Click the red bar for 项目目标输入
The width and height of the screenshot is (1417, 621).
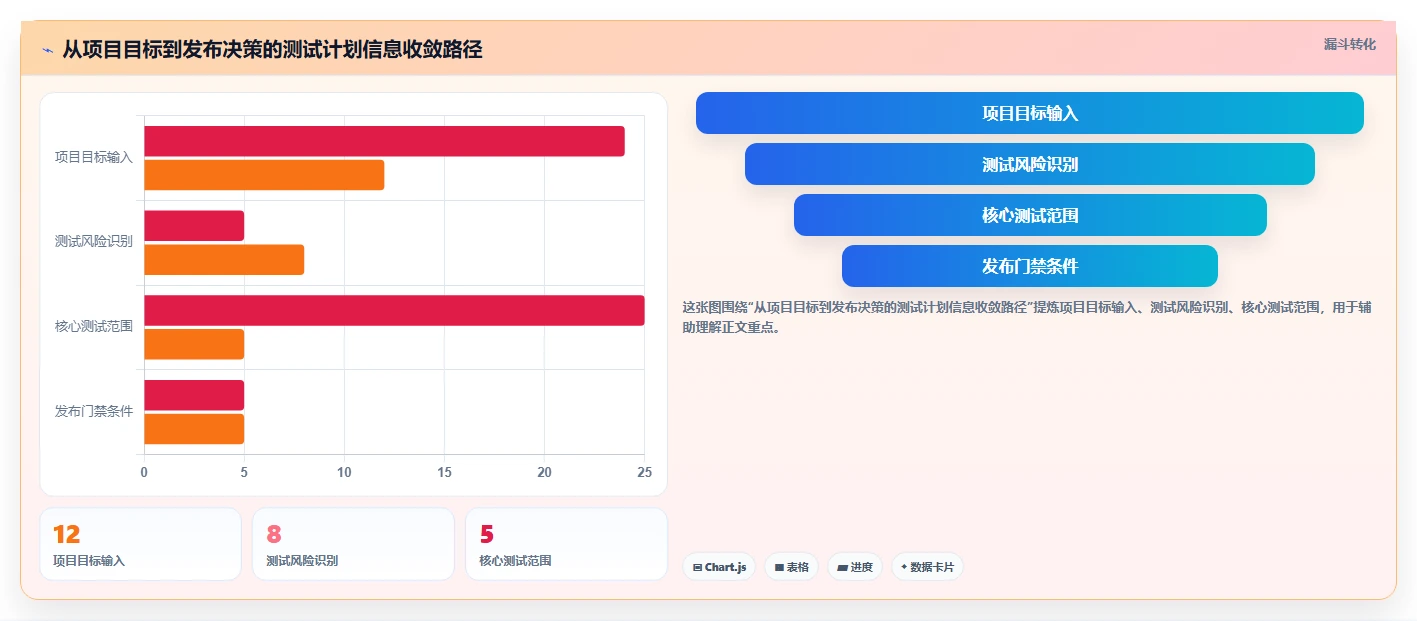point(384,141)
